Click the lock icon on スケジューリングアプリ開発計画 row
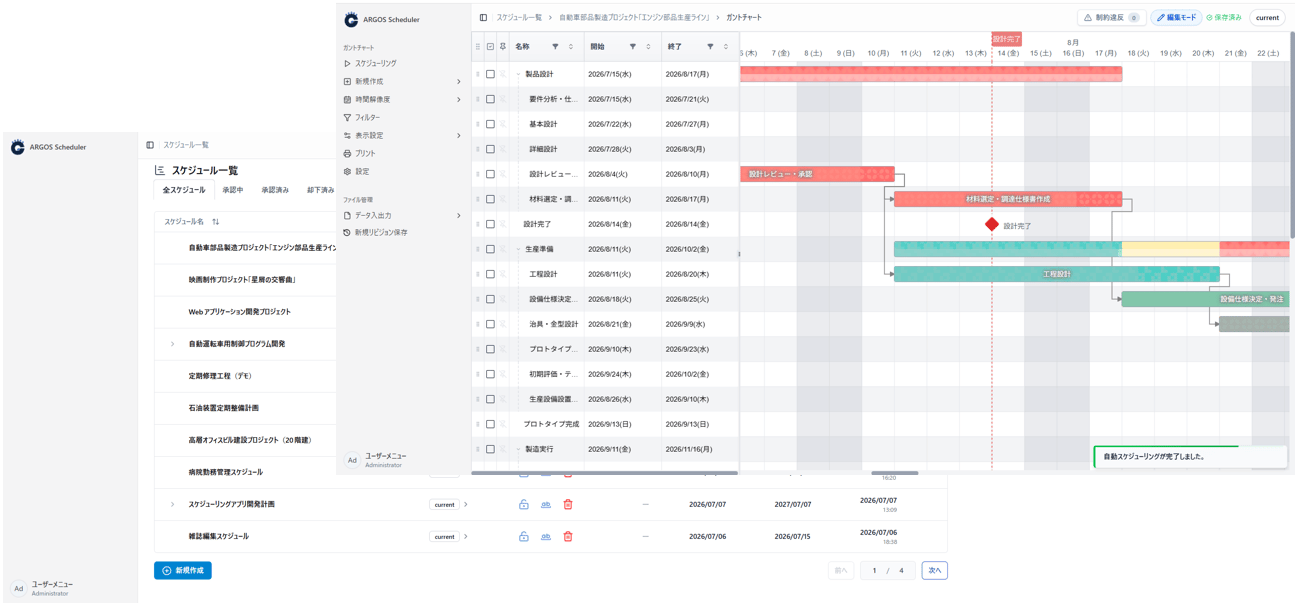The height and width of the screenshot is (605, 1300). tap(524, 505)
